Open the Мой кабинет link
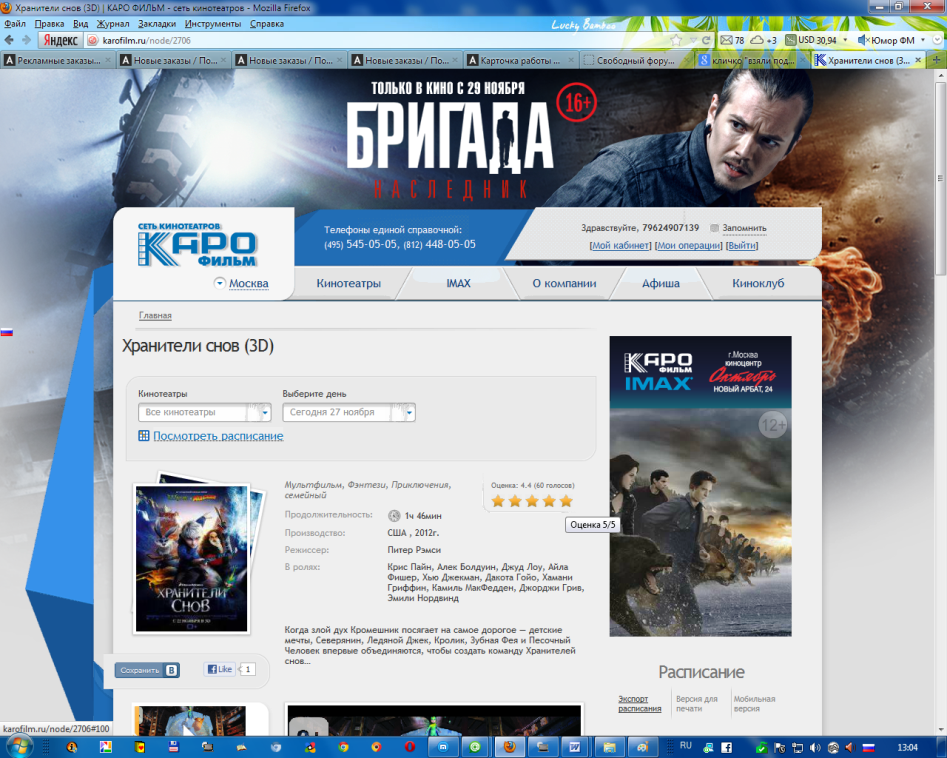Screen dimensions: 947x758 click(620, 245)
